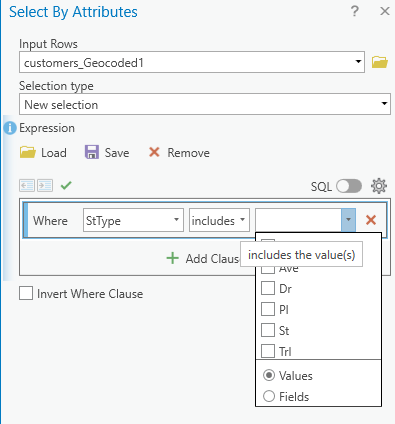Image resolution: width=395 pixels, height=424 pixels.
Task: Open the StType field dropdown
Action: click(133, 220)
